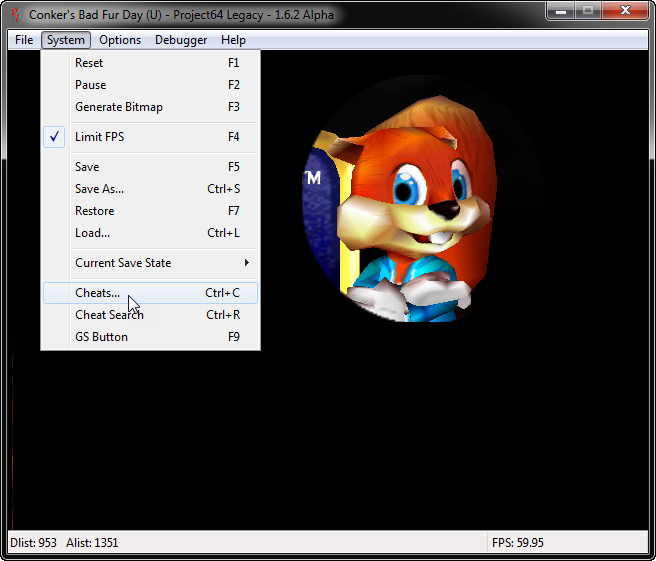Click the GS Button menu entry
Viewport: 656px width, 561px height.
coord(151,337)
